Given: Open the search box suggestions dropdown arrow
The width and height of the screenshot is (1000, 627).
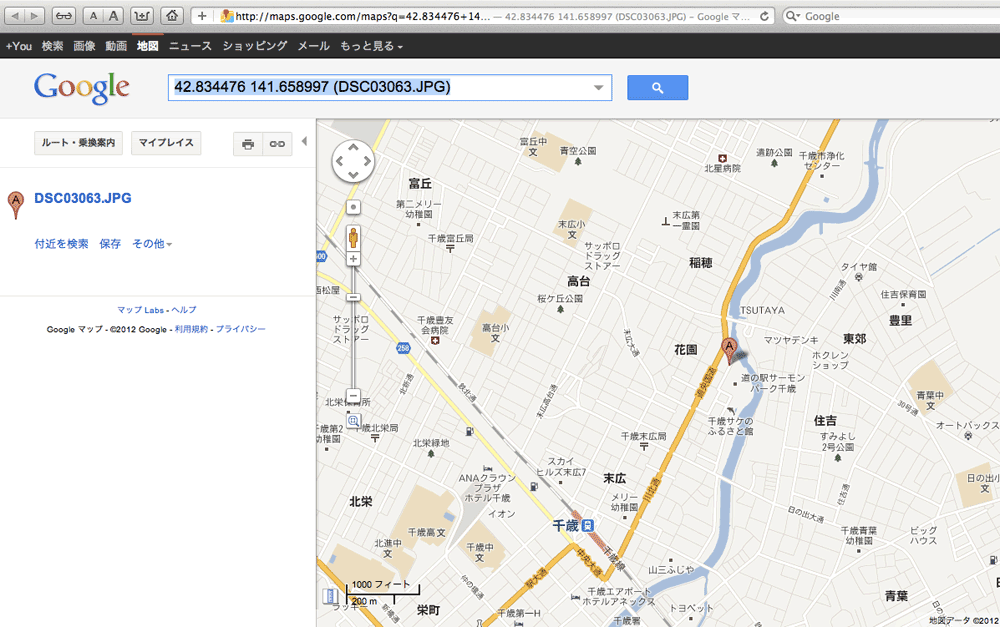Looking at the screenshot, I should (x=598, y=88).
